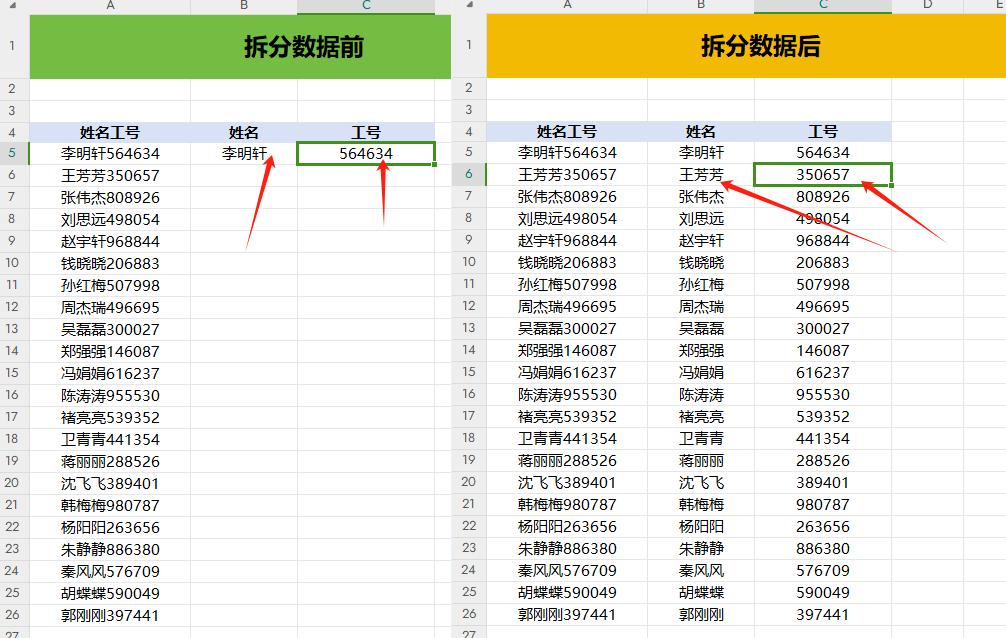Image resolution: width=1006 pixels, height=638 pixels.
Task: Click 褚亮亮539352 in the 拆分数据前 sheet
Action: 110,417
